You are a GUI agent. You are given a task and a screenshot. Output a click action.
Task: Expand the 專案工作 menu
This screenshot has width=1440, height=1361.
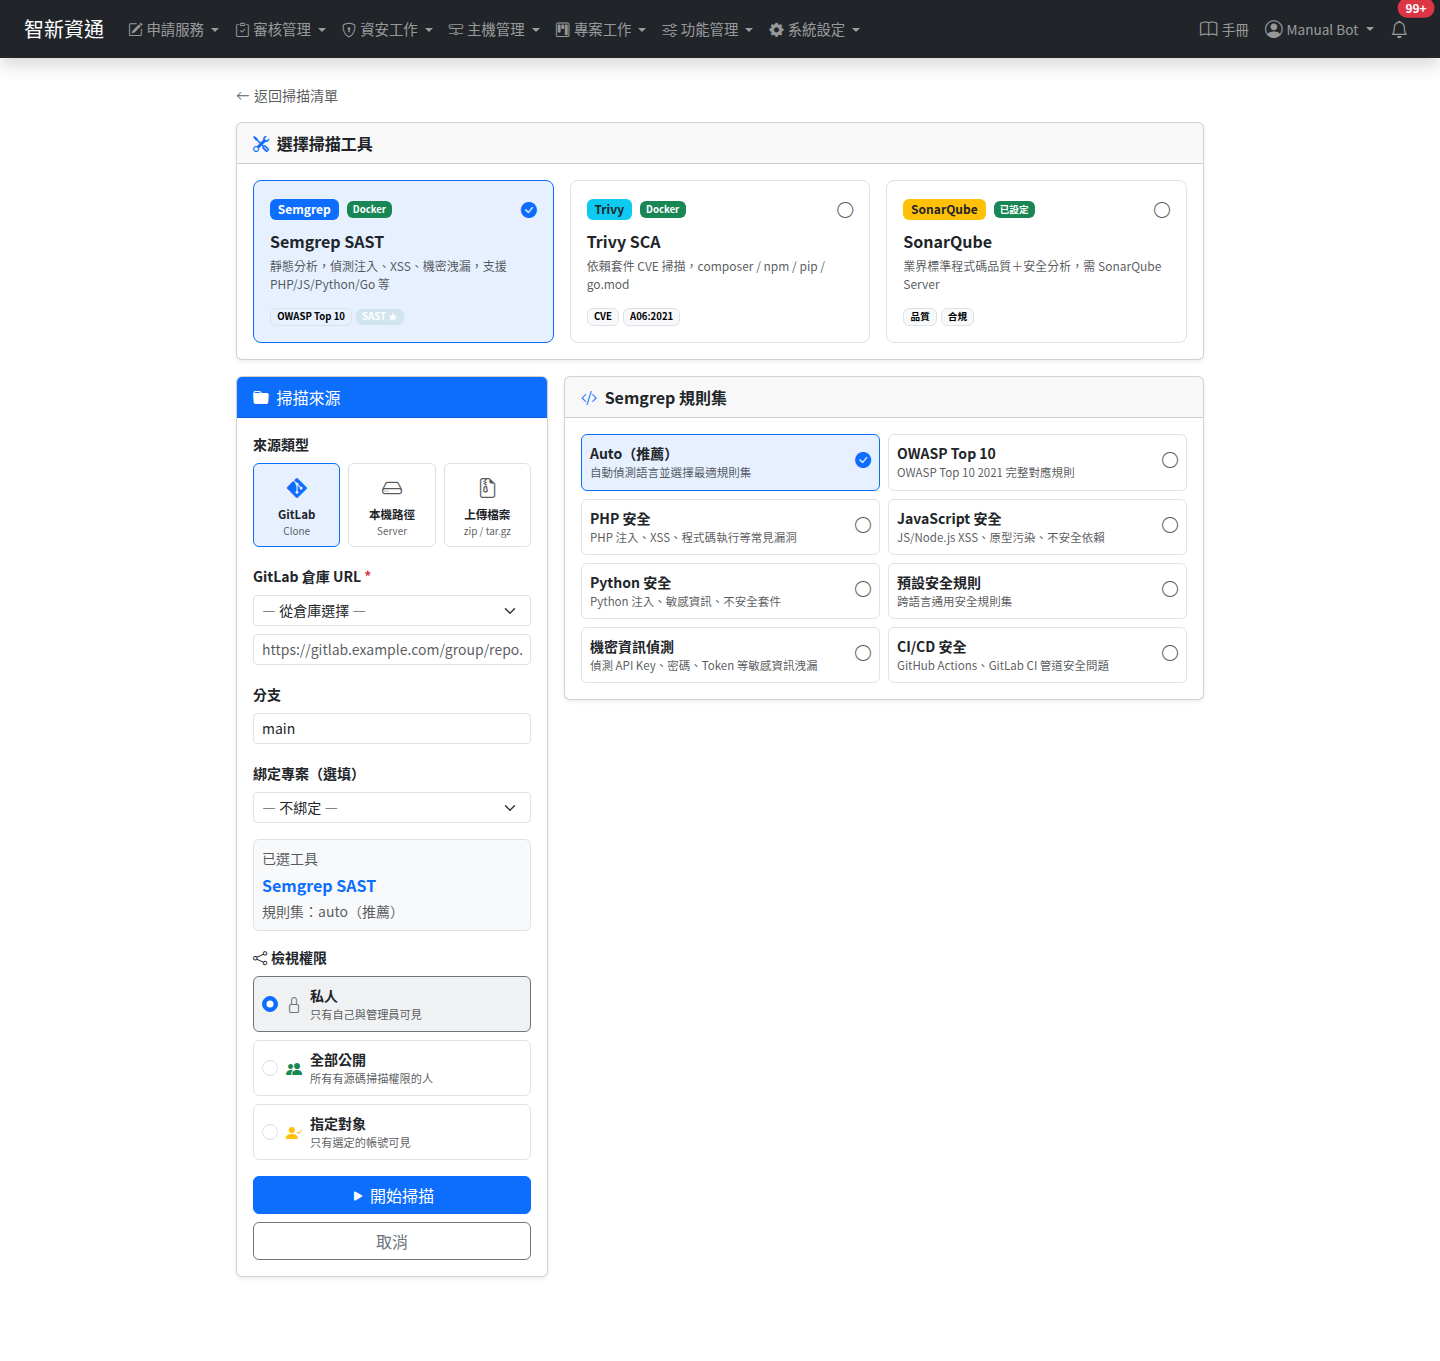tap(601, 30)
